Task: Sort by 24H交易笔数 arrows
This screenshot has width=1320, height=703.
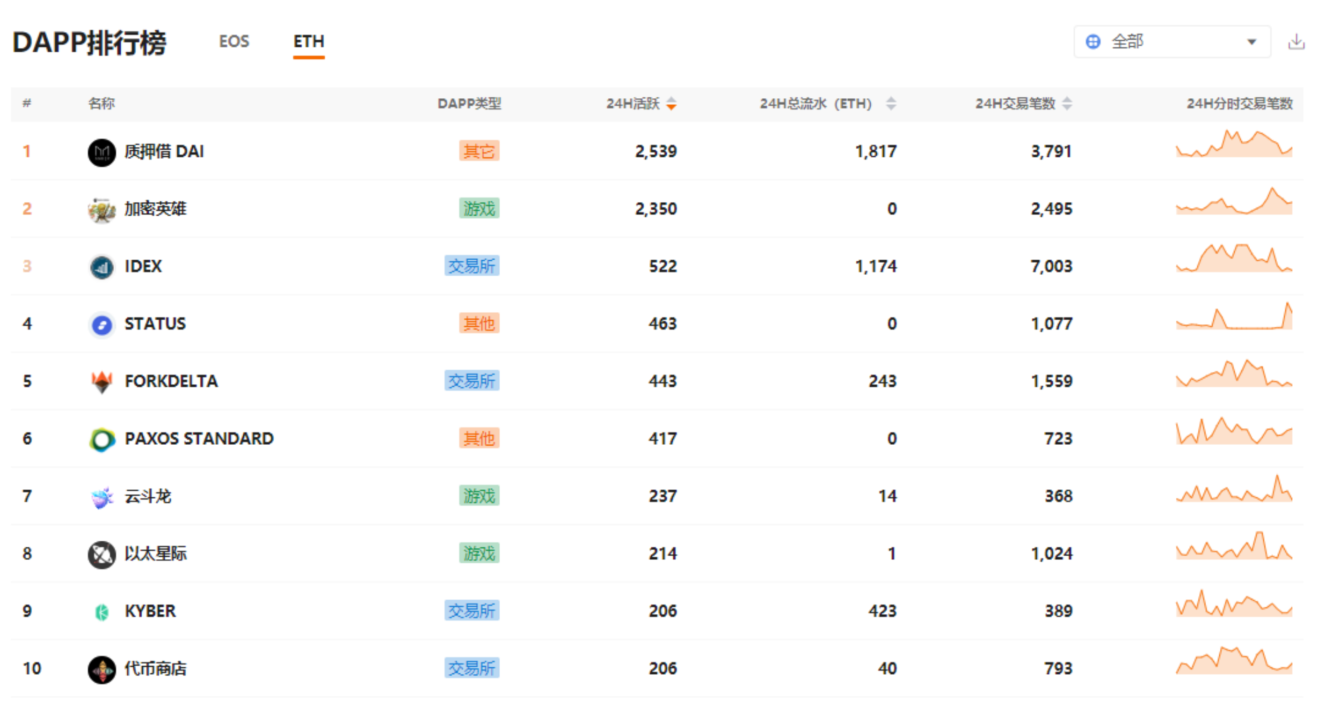Action: pos(1067,104)
